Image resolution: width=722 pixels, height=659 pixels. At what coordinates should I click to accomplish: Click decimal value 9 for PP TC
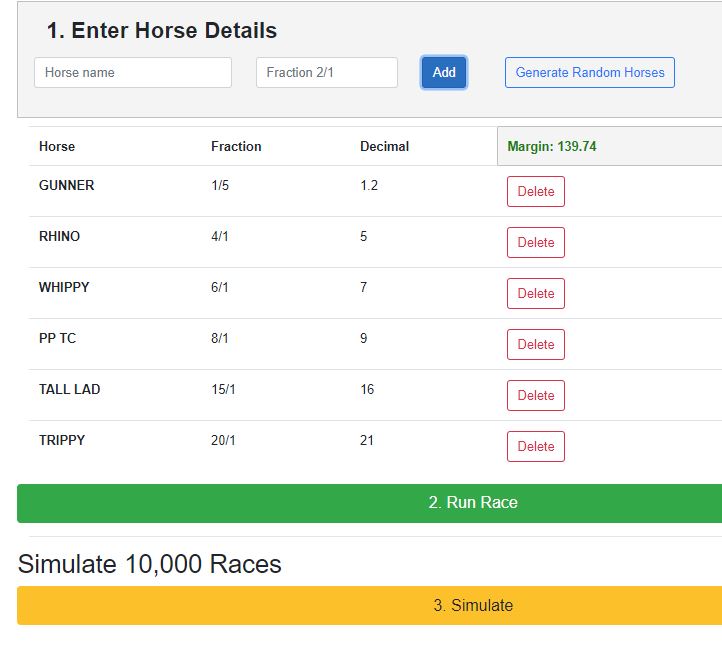(364, 338)
